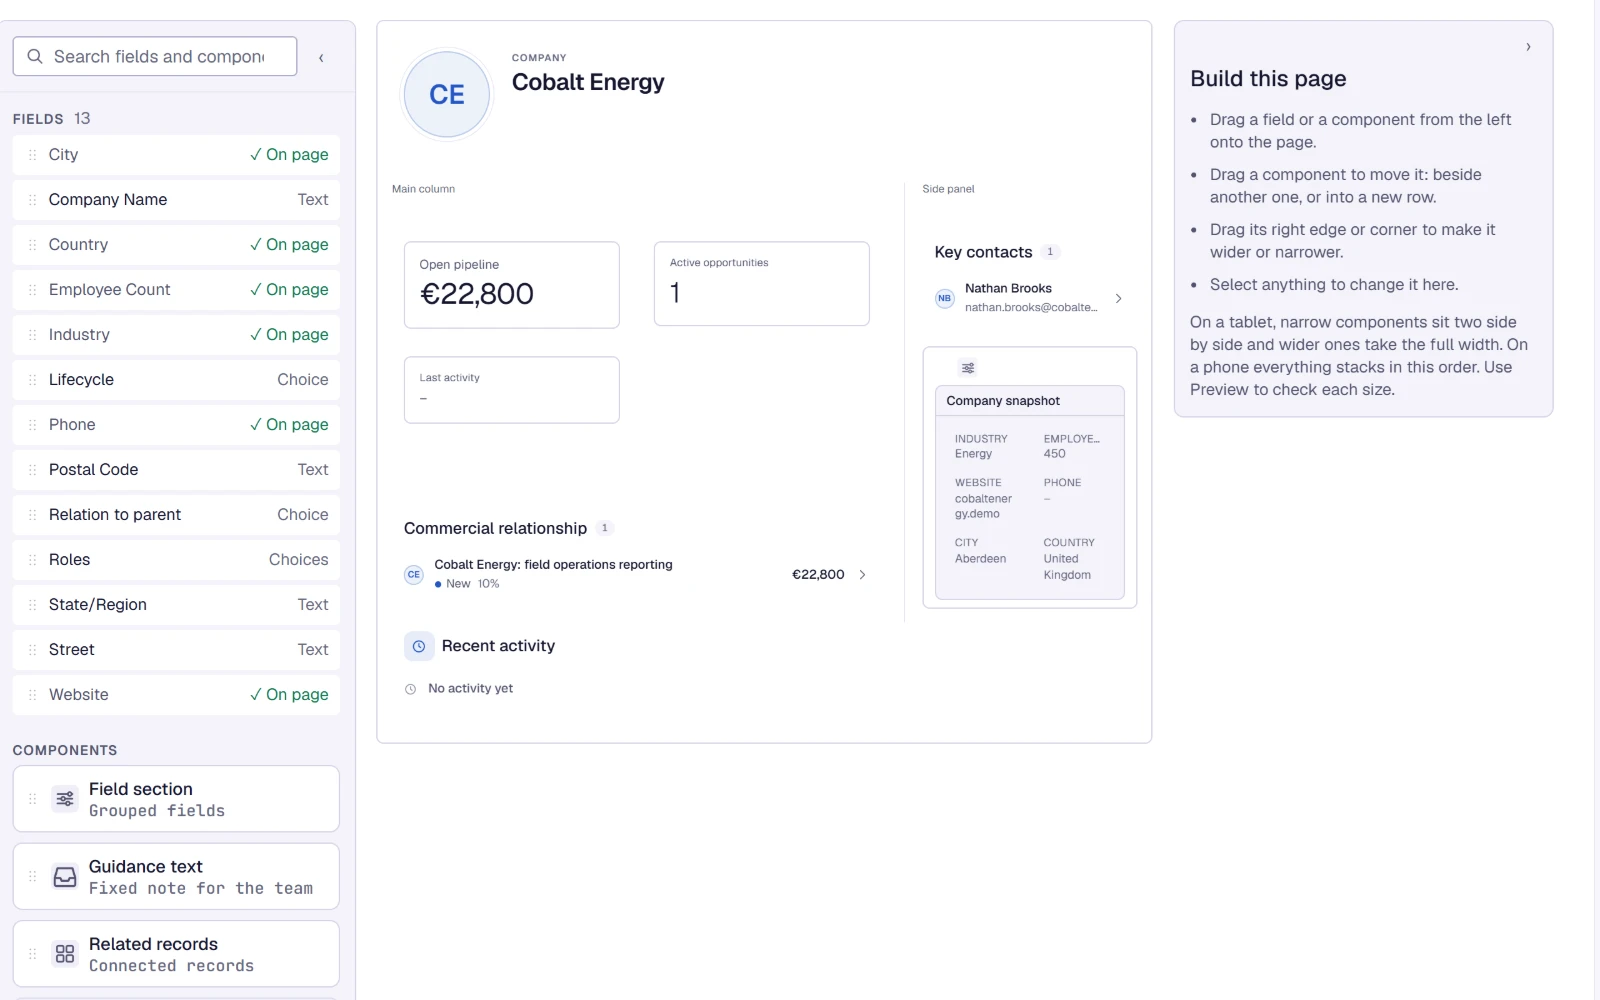This screenshot has width=1600, height=1000.
Task: Click the State/Region field row
Action: click(x=176, y=605)
